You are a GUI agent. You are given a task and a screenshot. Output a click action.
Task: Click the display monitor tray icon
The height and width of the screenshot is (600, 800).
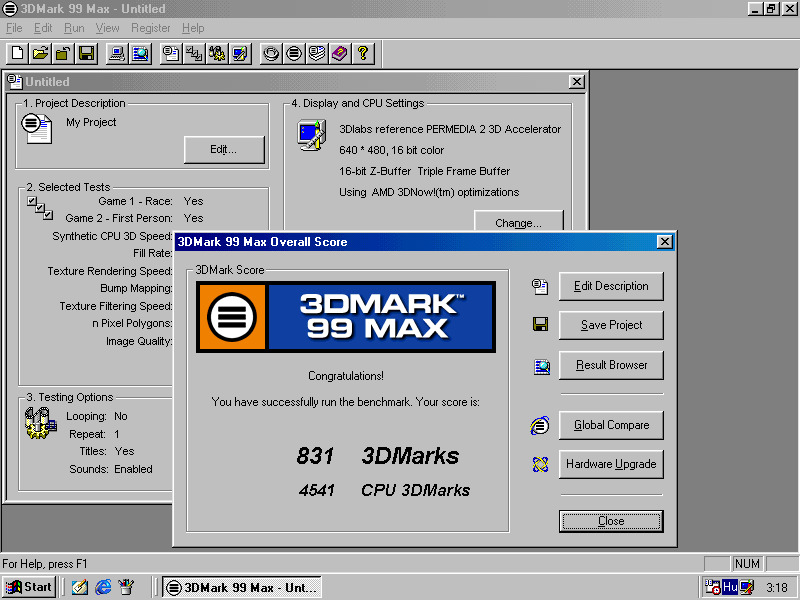pos(746,587)
